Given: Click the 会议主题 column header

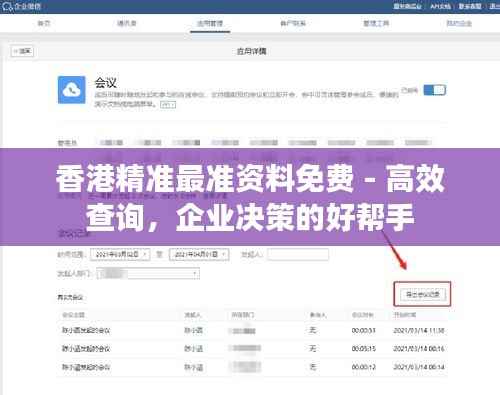Looking at the screenshot, I should point(73,315).
